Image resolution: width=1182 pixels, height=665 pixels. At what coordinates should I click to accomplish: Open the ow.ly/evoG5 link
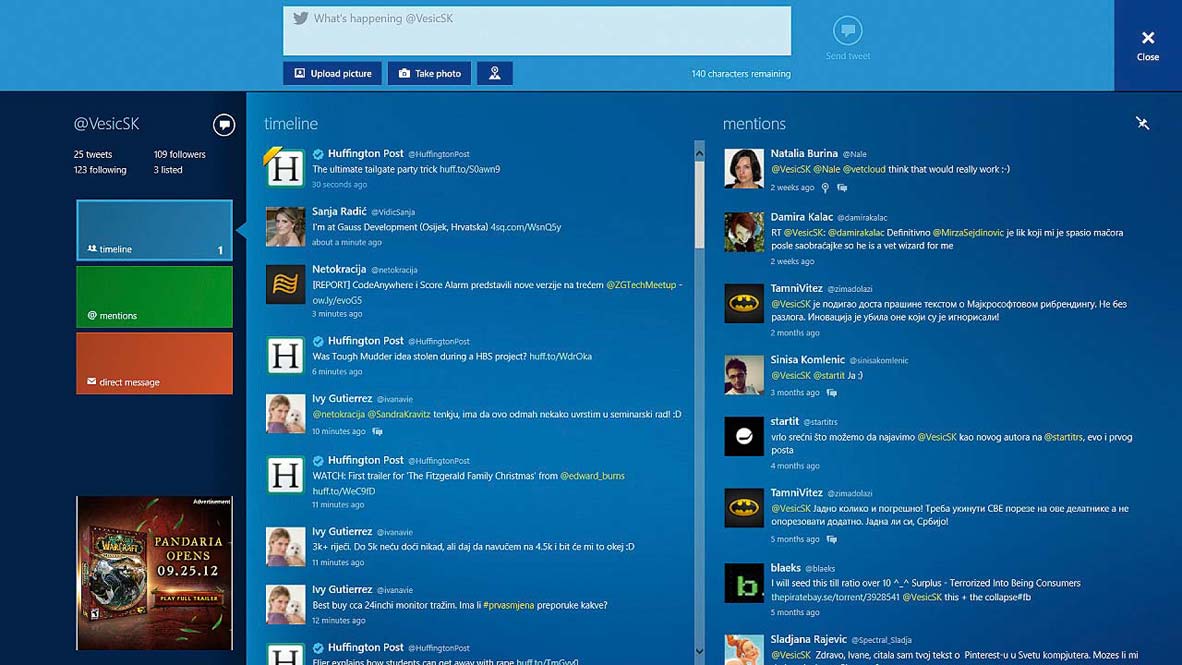pos(337,300)
